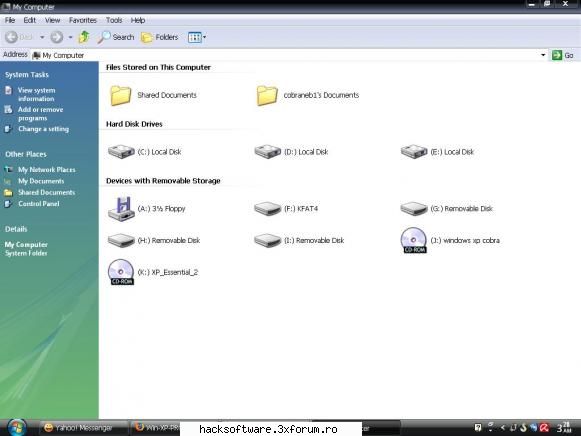Open the Help menu
Screen dimensions: 581x436
pos(137,20)
